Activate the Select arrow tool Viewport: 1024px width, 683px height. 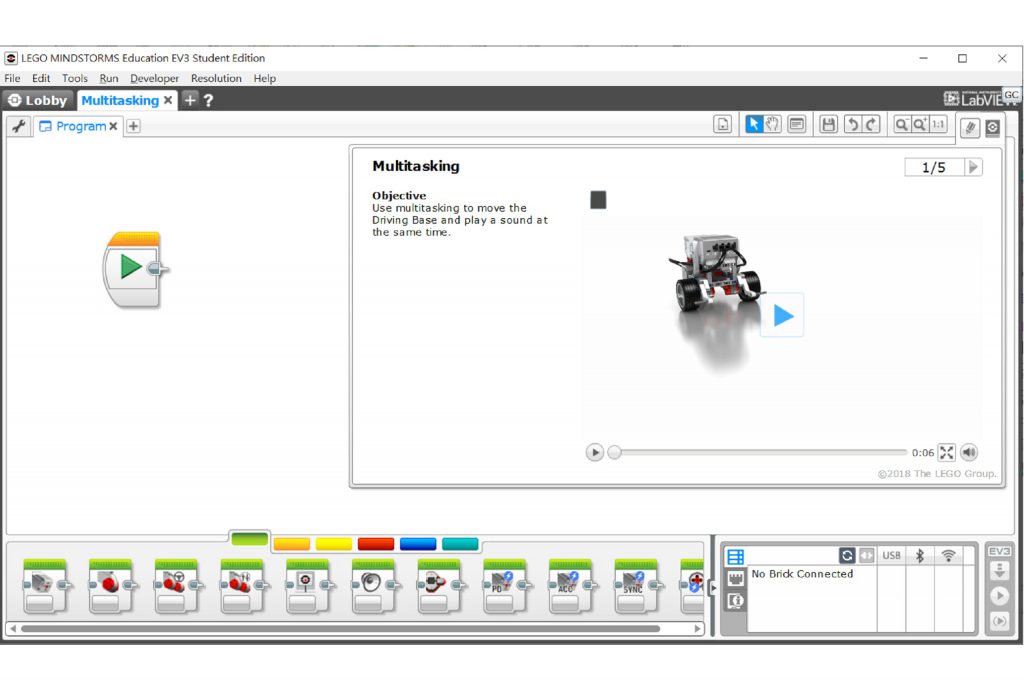(754, 124)
